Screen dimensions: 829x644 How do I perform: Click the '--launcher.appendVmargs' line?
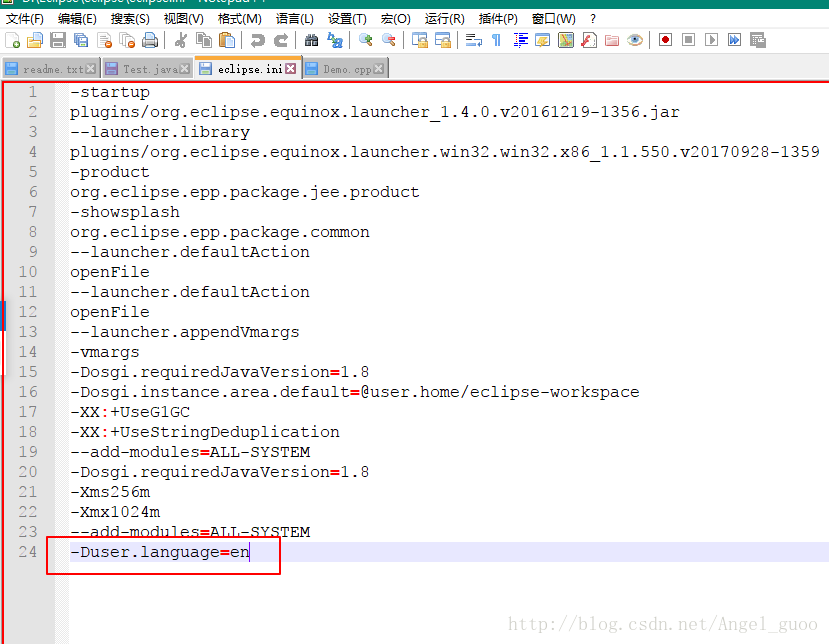click(x=185, y=332)
